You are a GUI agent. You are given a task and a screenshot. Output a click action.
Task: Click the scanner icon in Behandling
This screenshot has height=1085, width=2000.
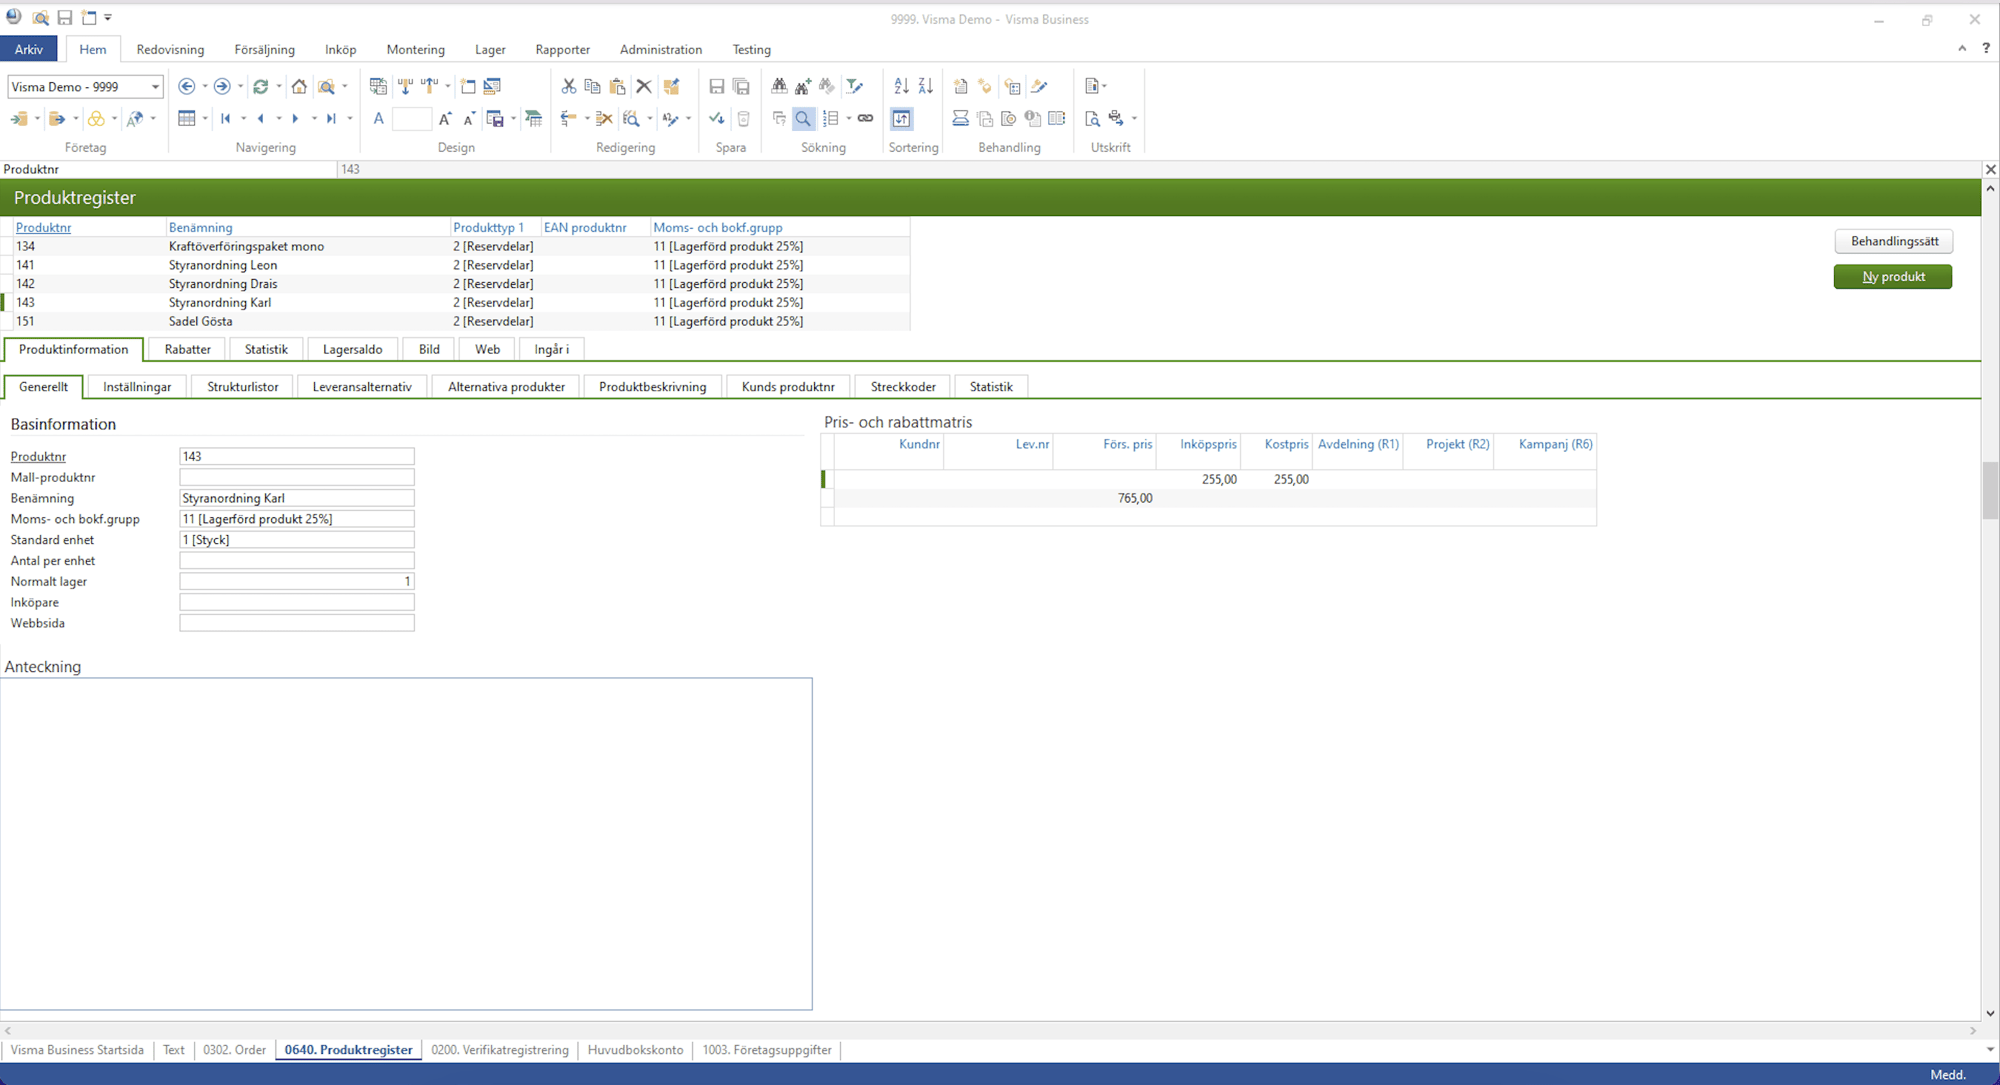click(x=960, y=119)
